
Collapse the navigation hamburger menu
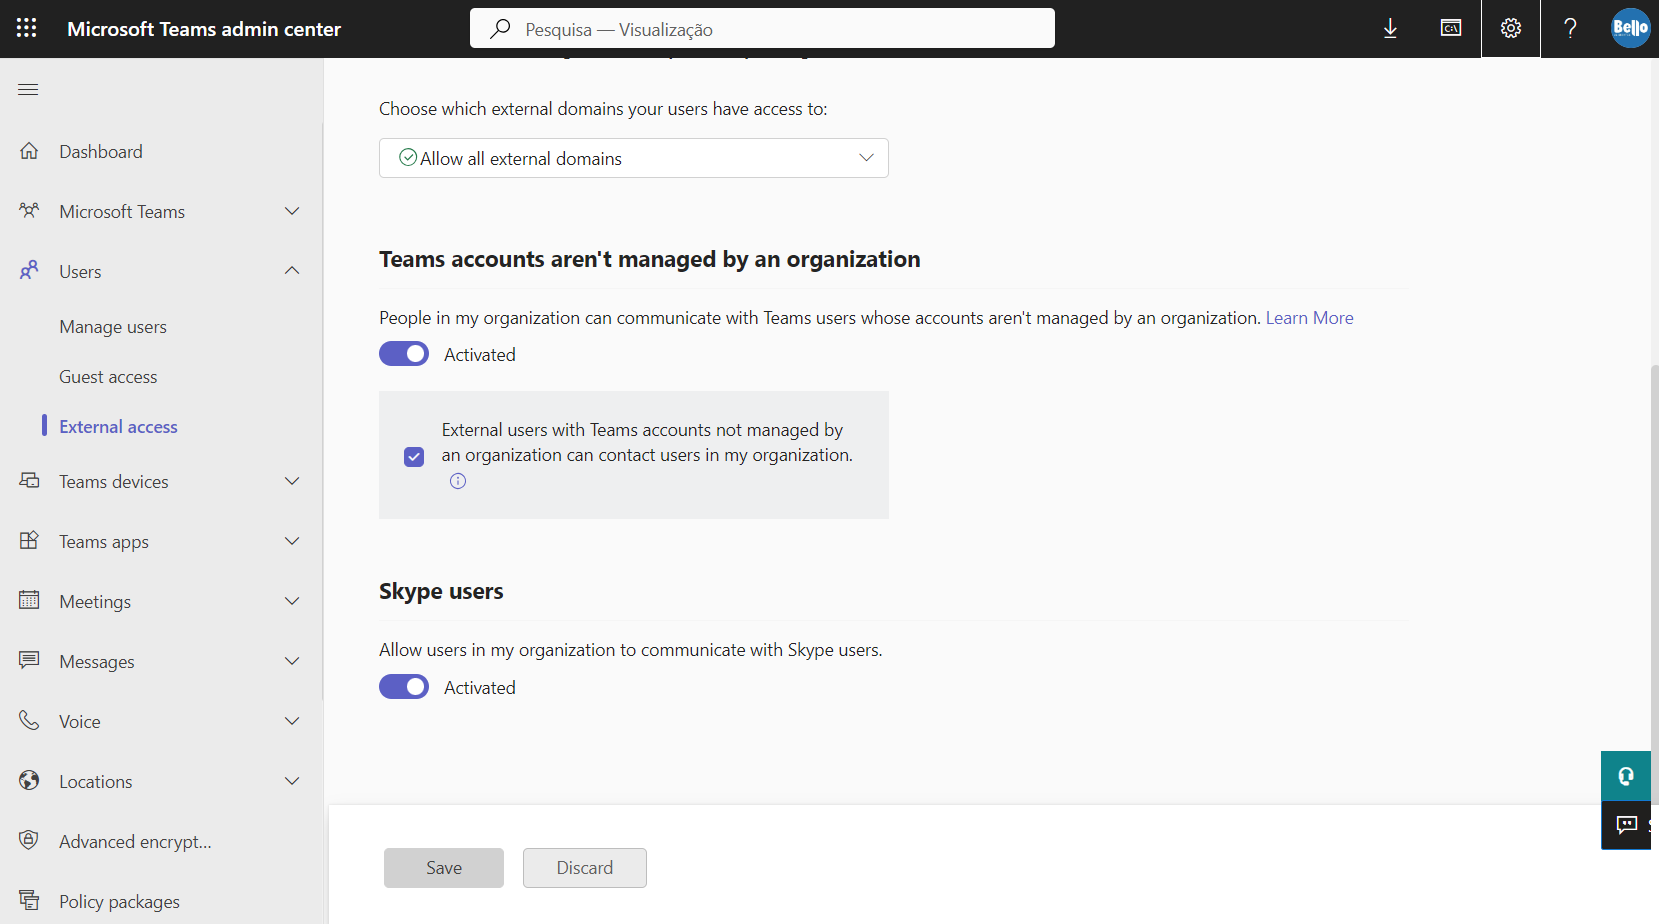click(28, 90)
